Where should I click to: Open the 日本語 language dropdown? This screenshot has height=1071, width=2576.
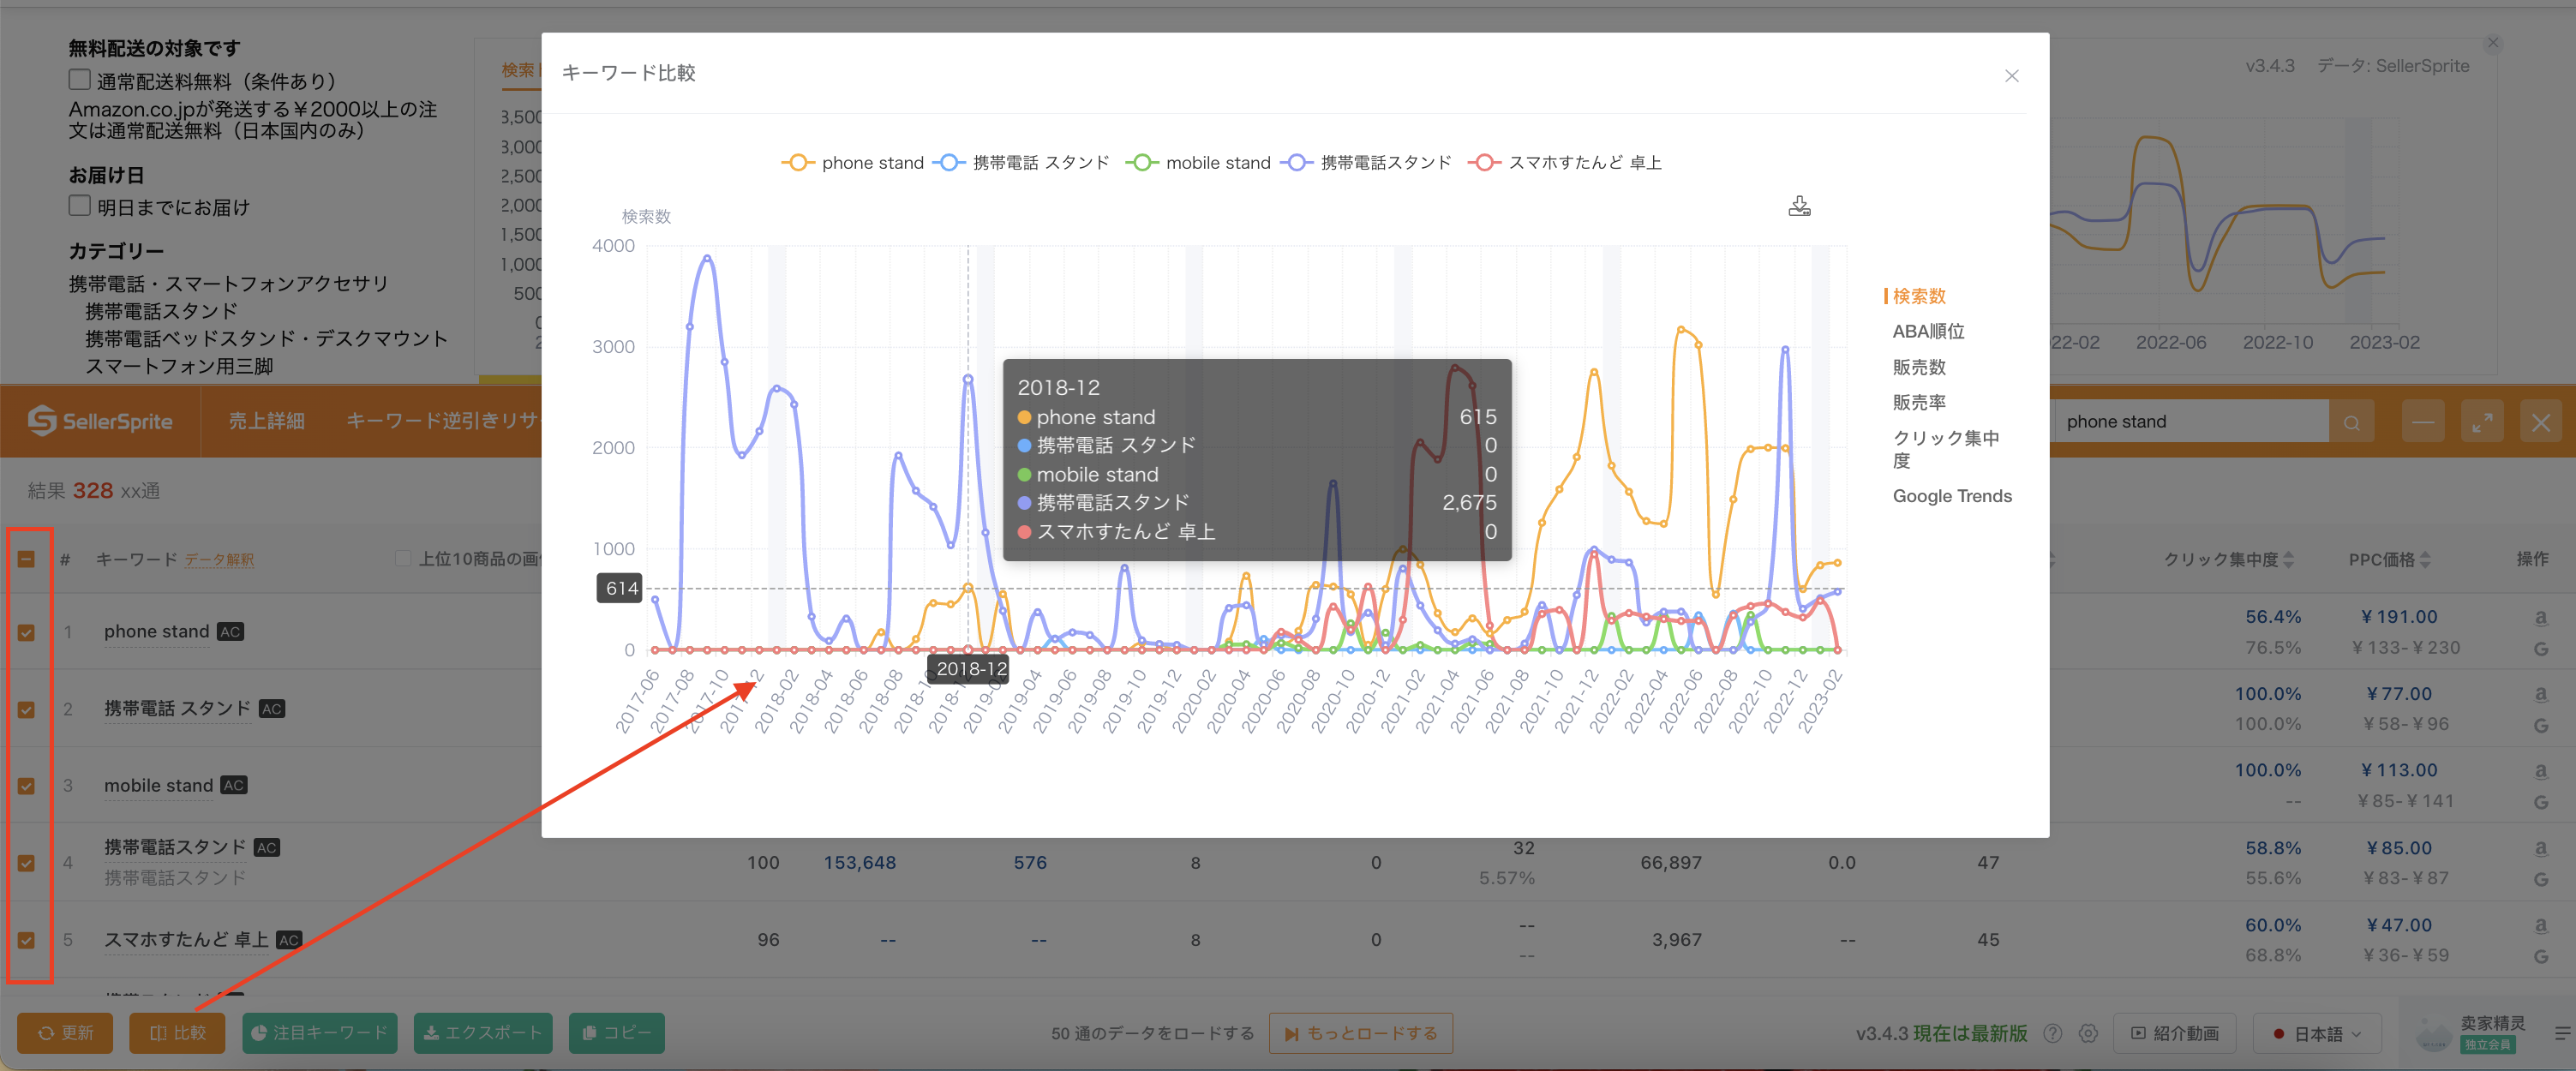coord(2317,1033)
